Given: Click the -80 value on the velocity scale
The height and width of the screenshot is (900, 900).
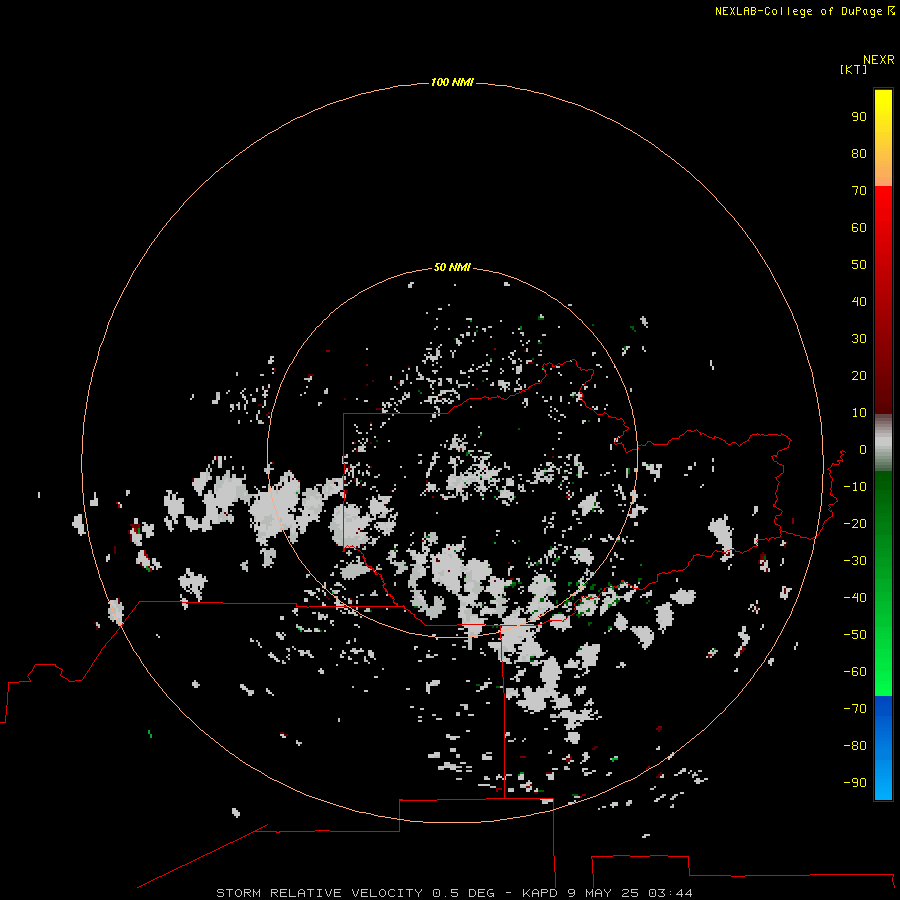Looking at the screenshot, I should (855, 746).
